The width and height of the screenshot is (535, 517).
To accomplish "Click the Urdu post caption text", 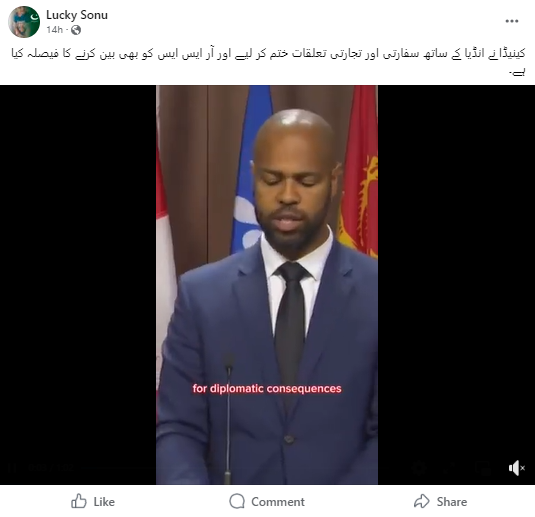I will [268, 62].
